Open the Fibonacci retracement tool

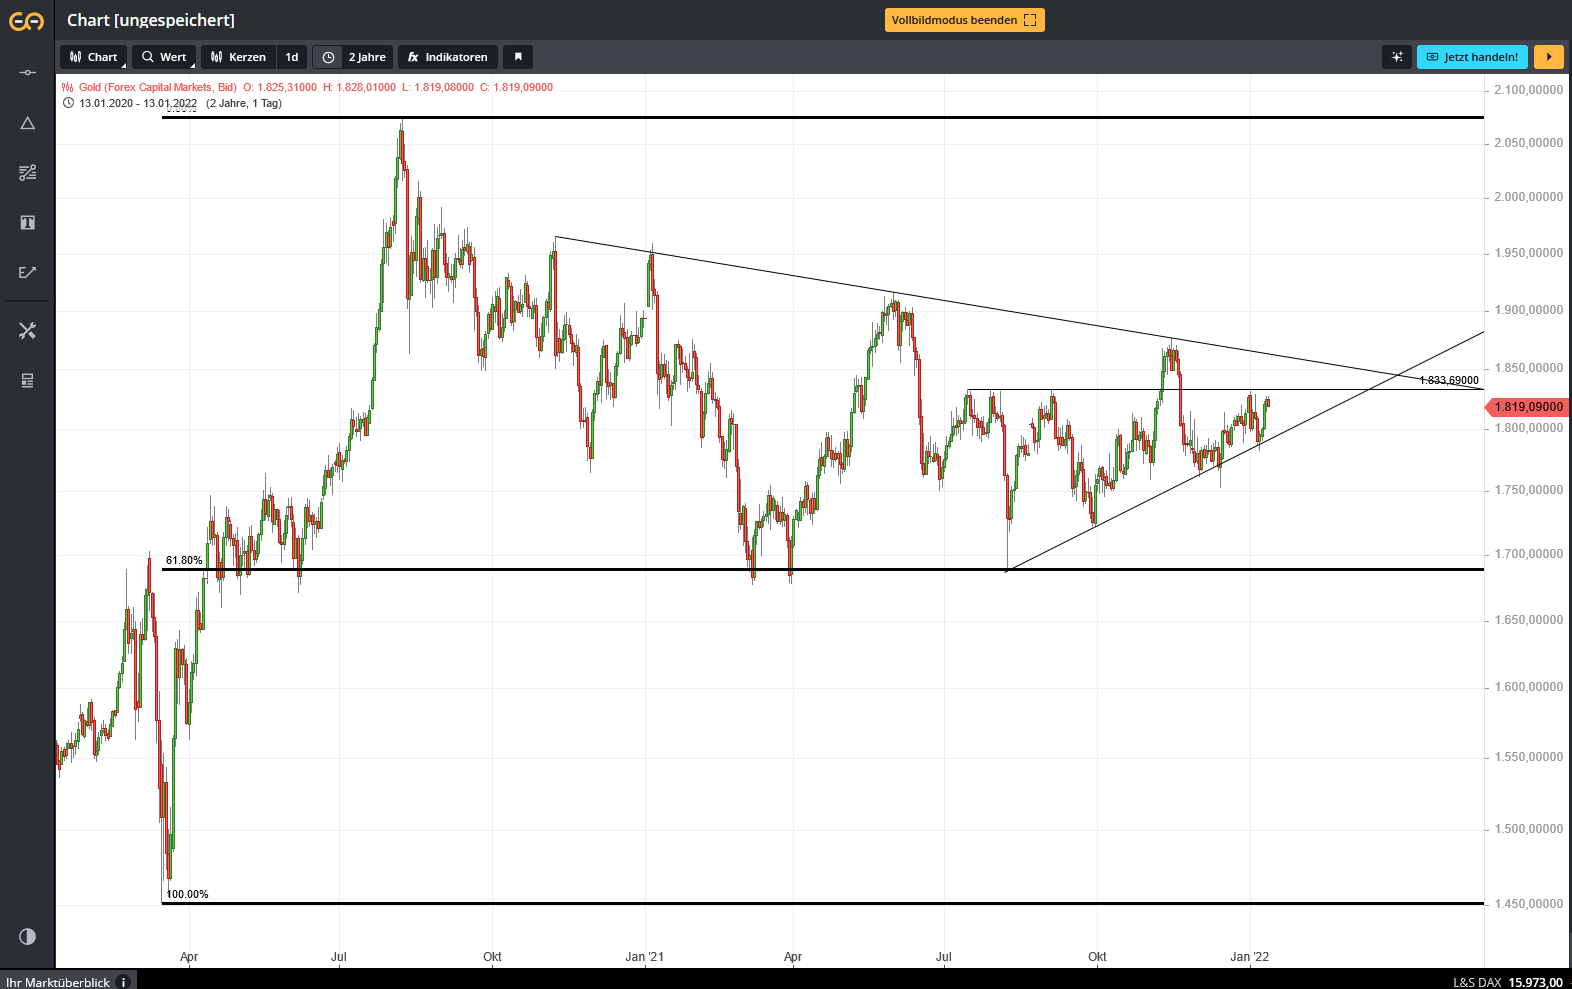[27, 173]
